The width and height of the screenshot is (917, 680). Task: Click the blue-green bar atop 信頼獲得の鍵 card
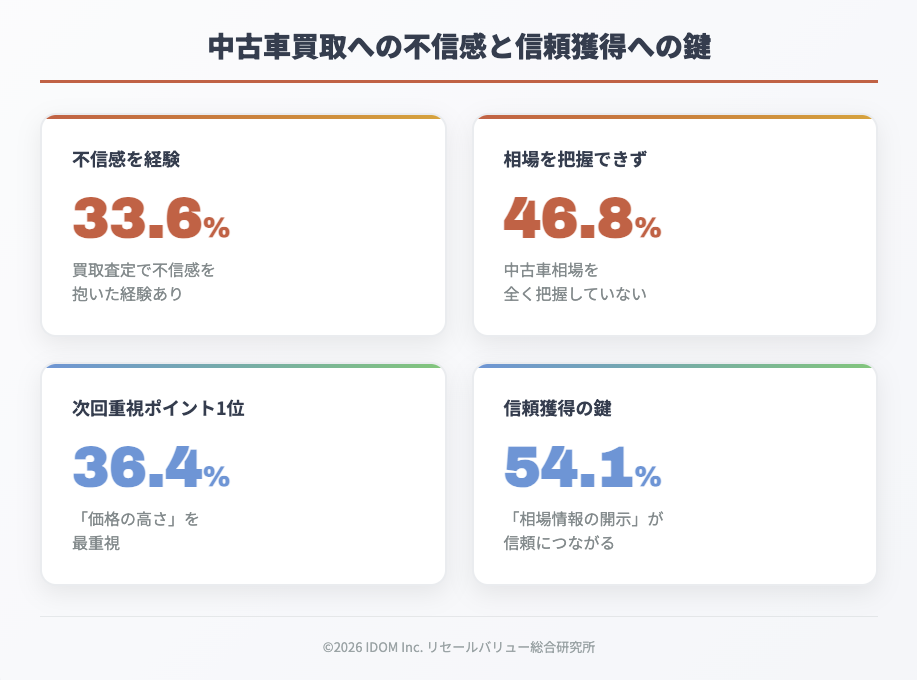[x=675, y=366]
